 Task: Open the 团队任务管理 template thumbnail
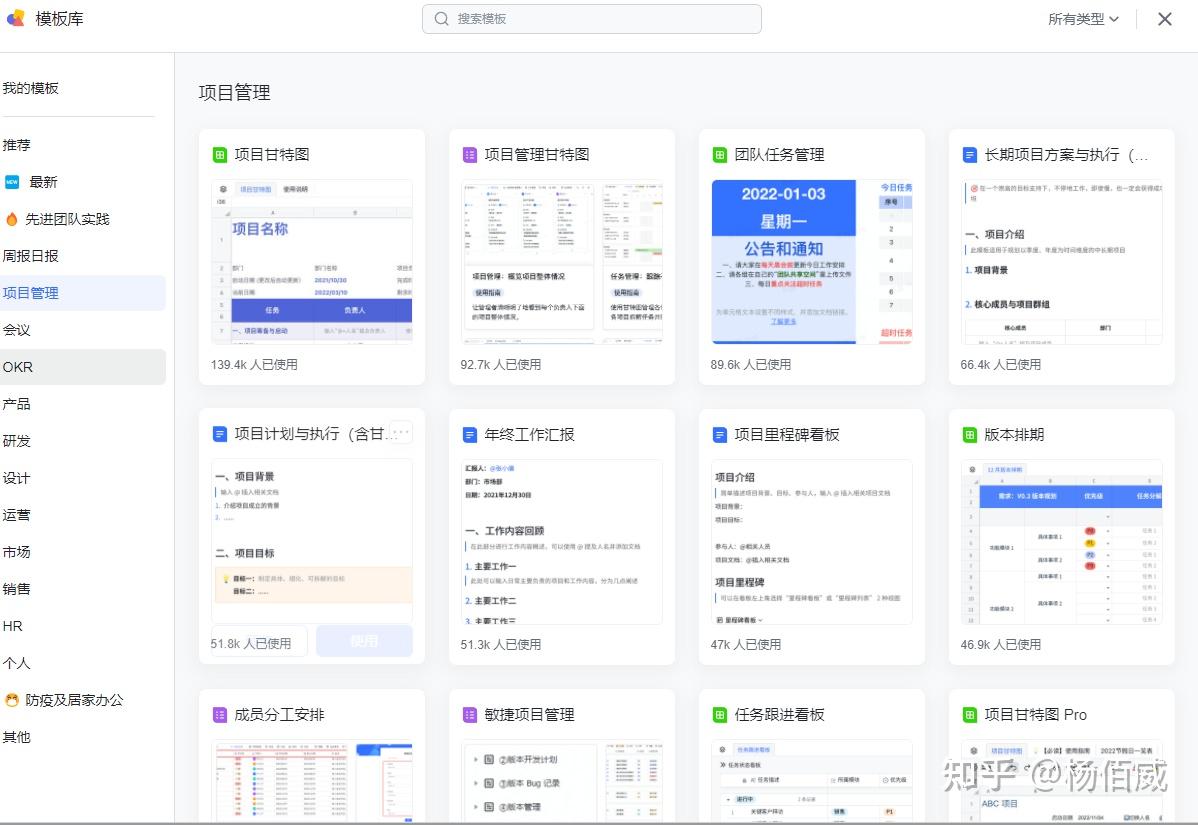pos(812,262)
